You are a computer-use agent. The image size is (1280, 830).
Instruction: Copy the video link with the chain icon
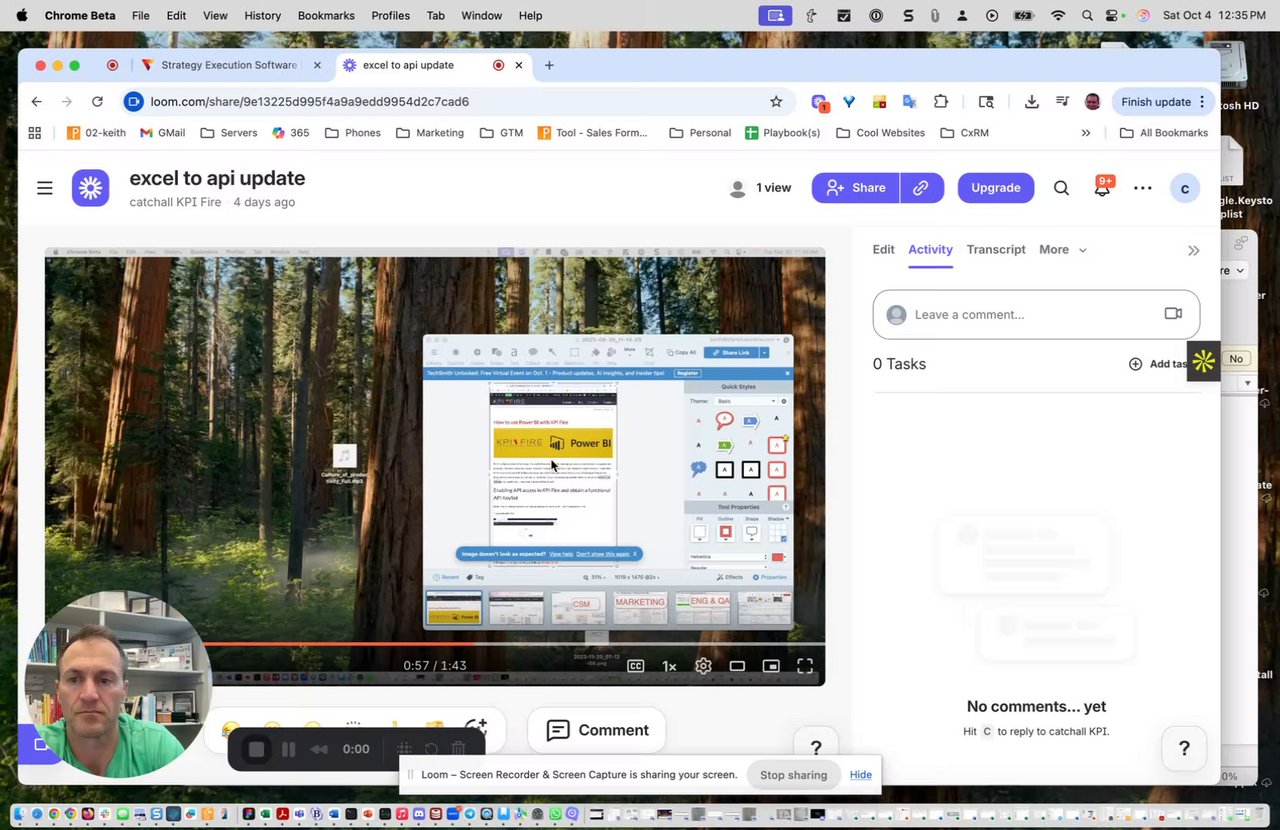coord(921,188)
